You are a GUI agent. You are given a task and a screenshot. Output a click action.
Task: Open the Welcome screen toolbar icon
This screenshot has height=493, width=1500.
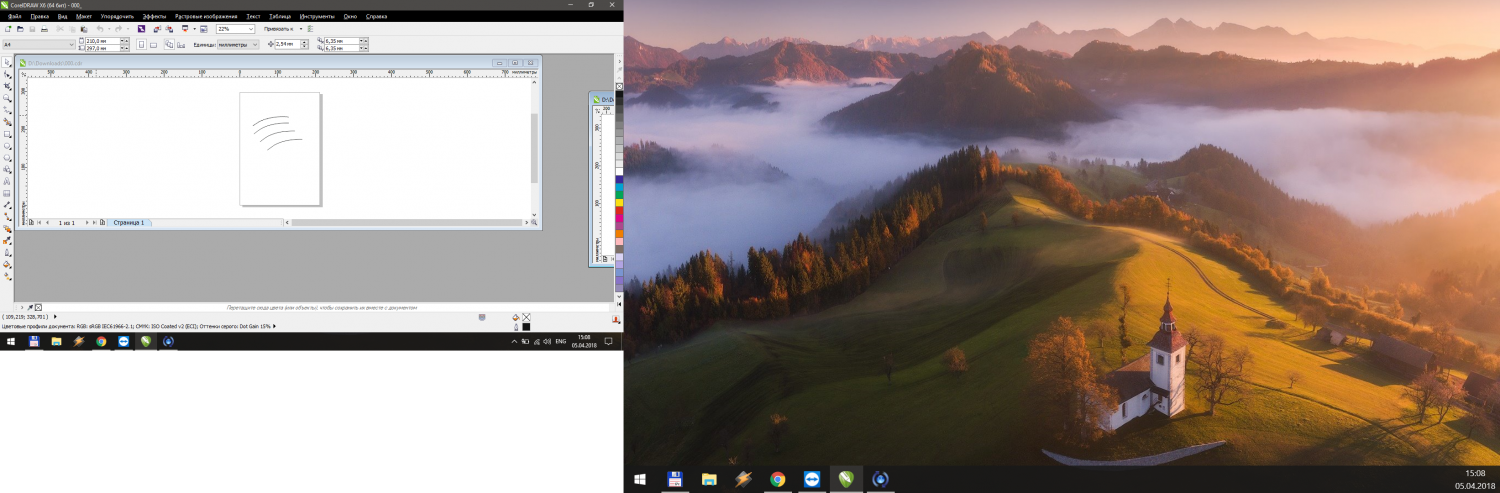pos(204,29)
